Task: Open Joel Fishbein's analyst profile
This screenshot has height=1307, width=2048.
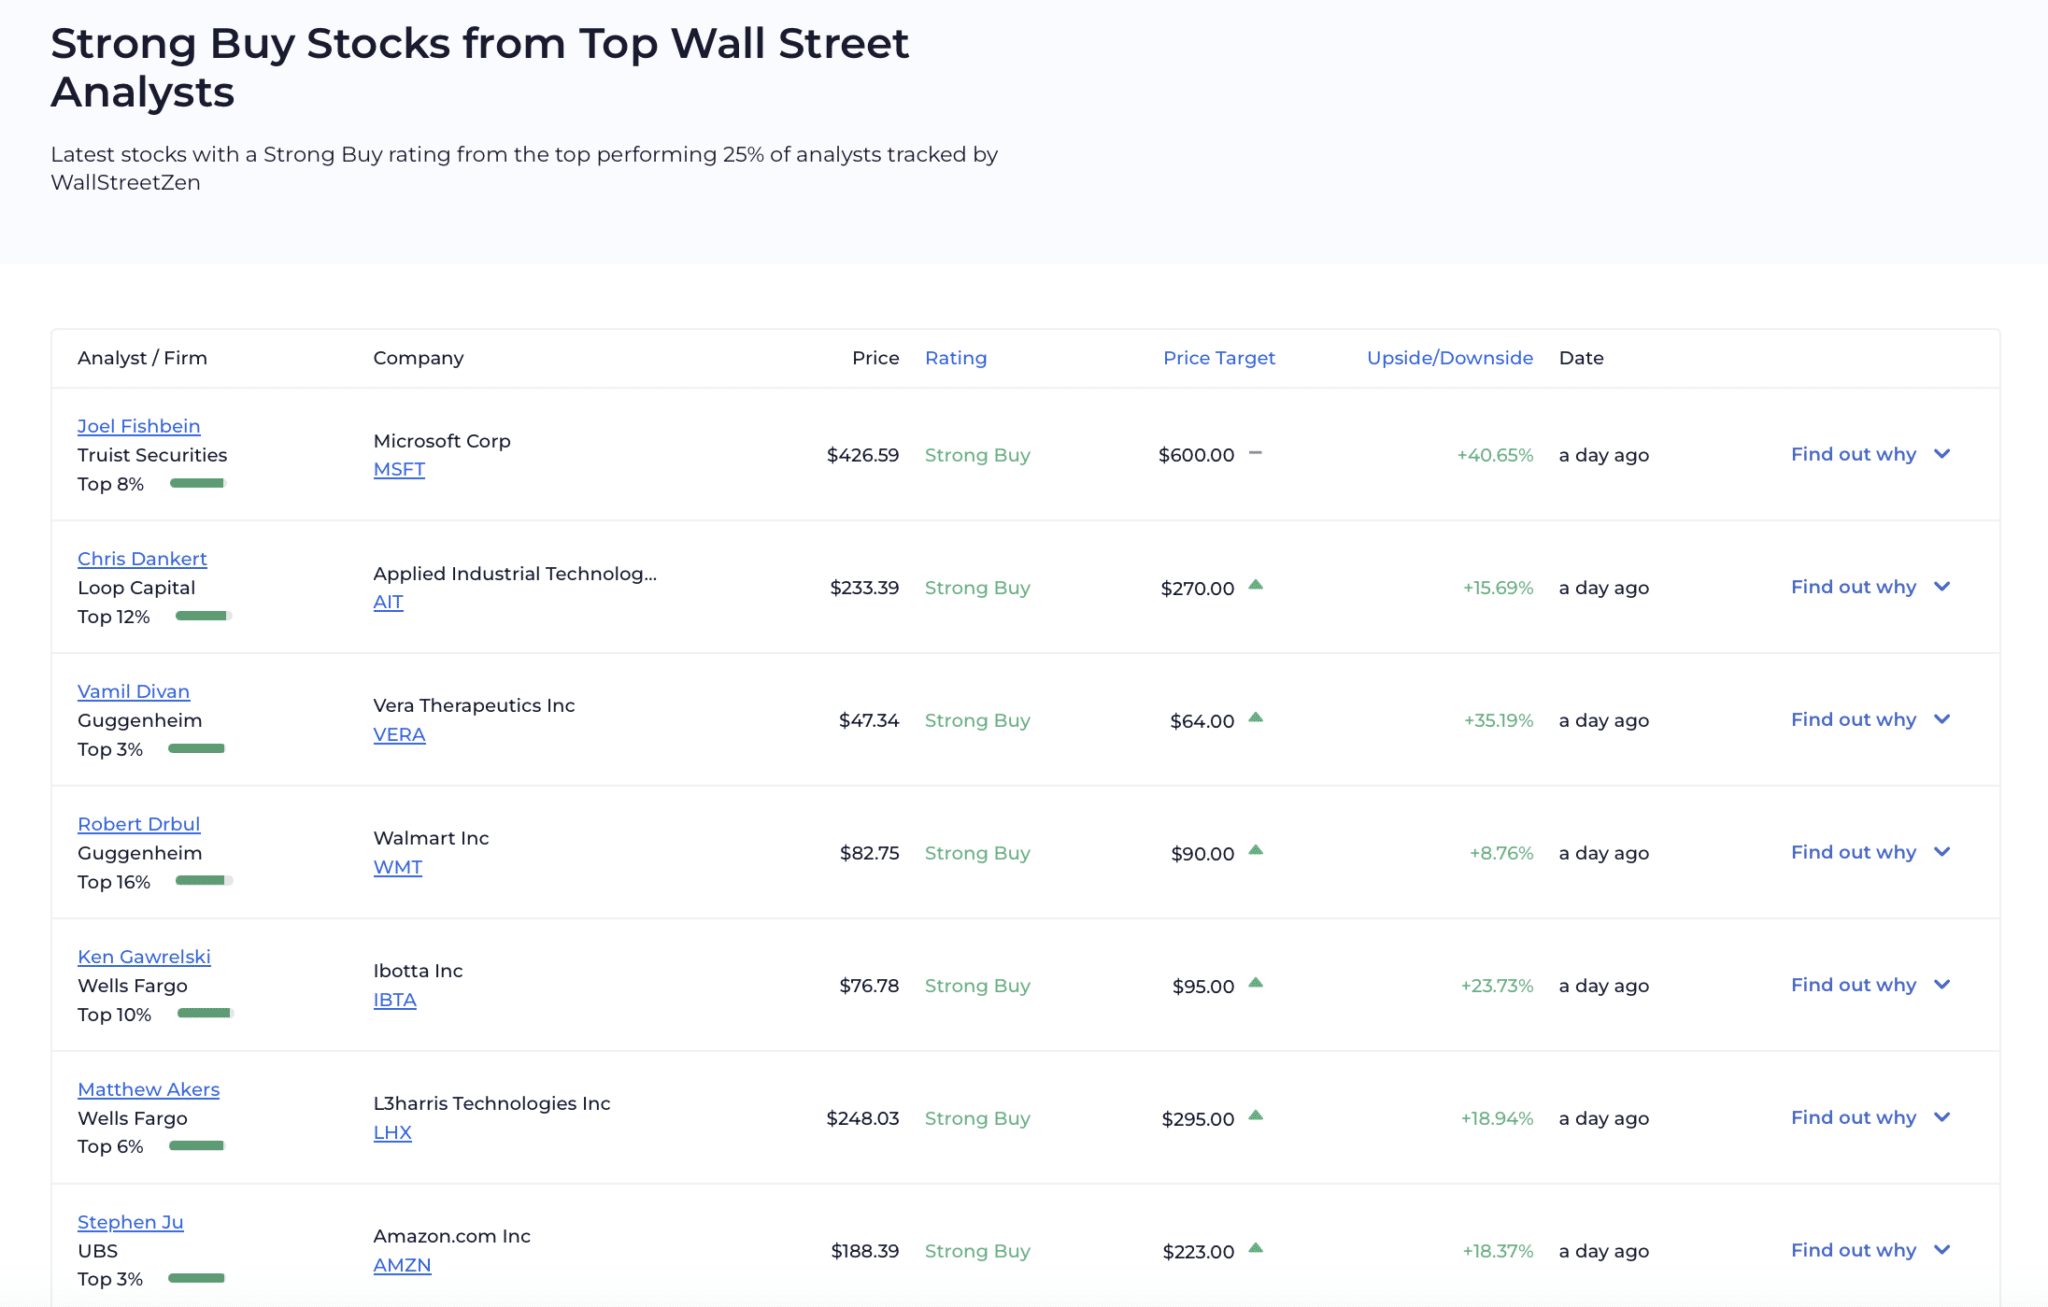Action: 138,425
